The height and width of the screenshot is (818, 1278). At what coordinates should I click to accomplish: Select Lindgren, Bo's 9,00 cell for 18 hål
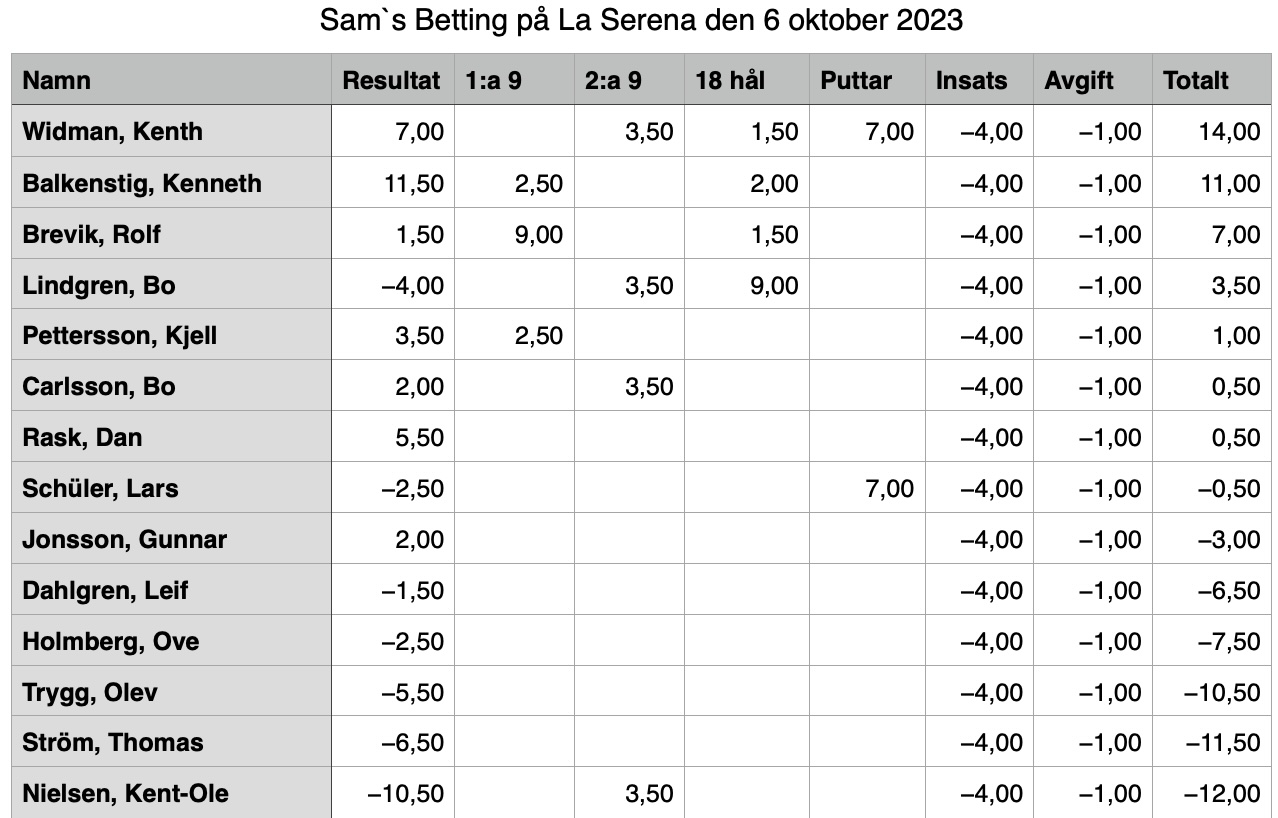746,284
